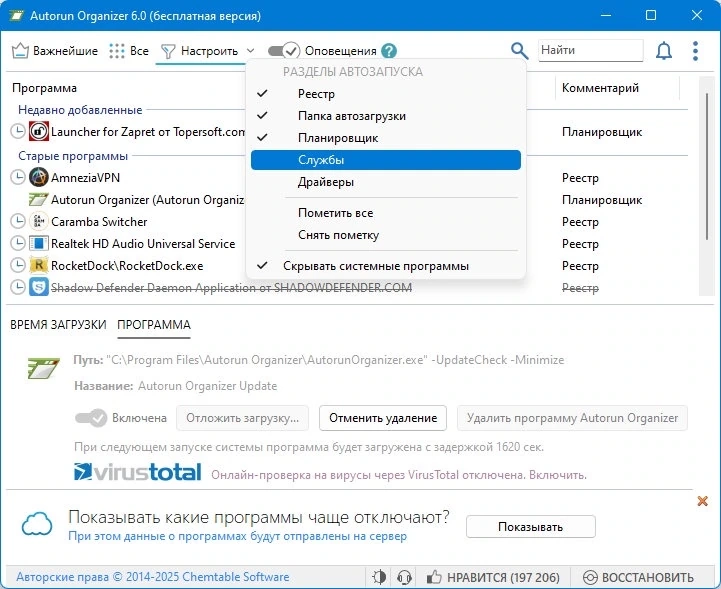This screenshot has height=589, width=721.
Task: Select the RocketDock\RocketDock.exe entry
Action: coord(127,266)
